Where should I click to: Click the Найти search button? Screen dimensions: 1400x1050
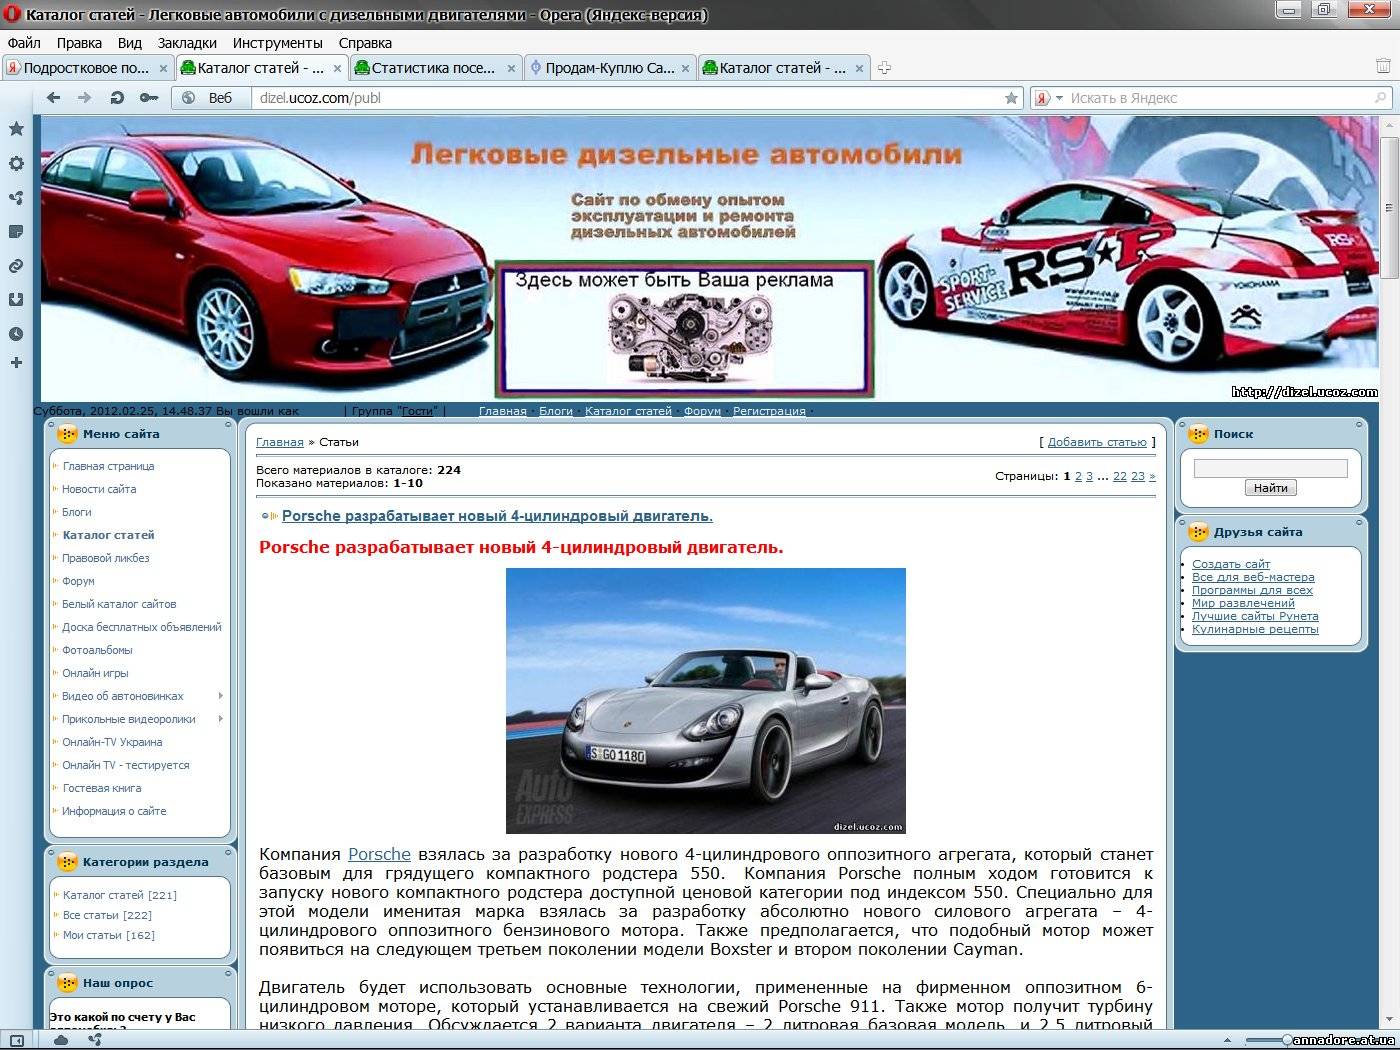(1270, 488)
